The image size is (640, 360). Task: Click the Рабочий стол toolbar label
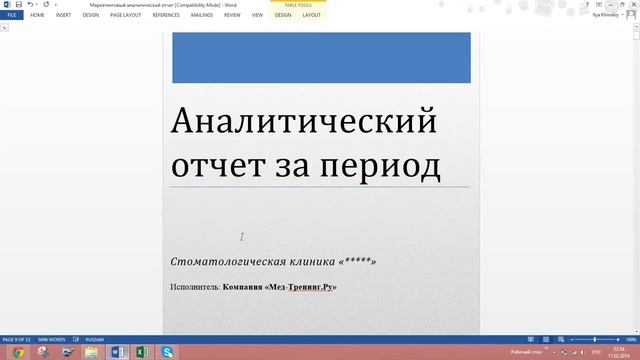point(526,352)
